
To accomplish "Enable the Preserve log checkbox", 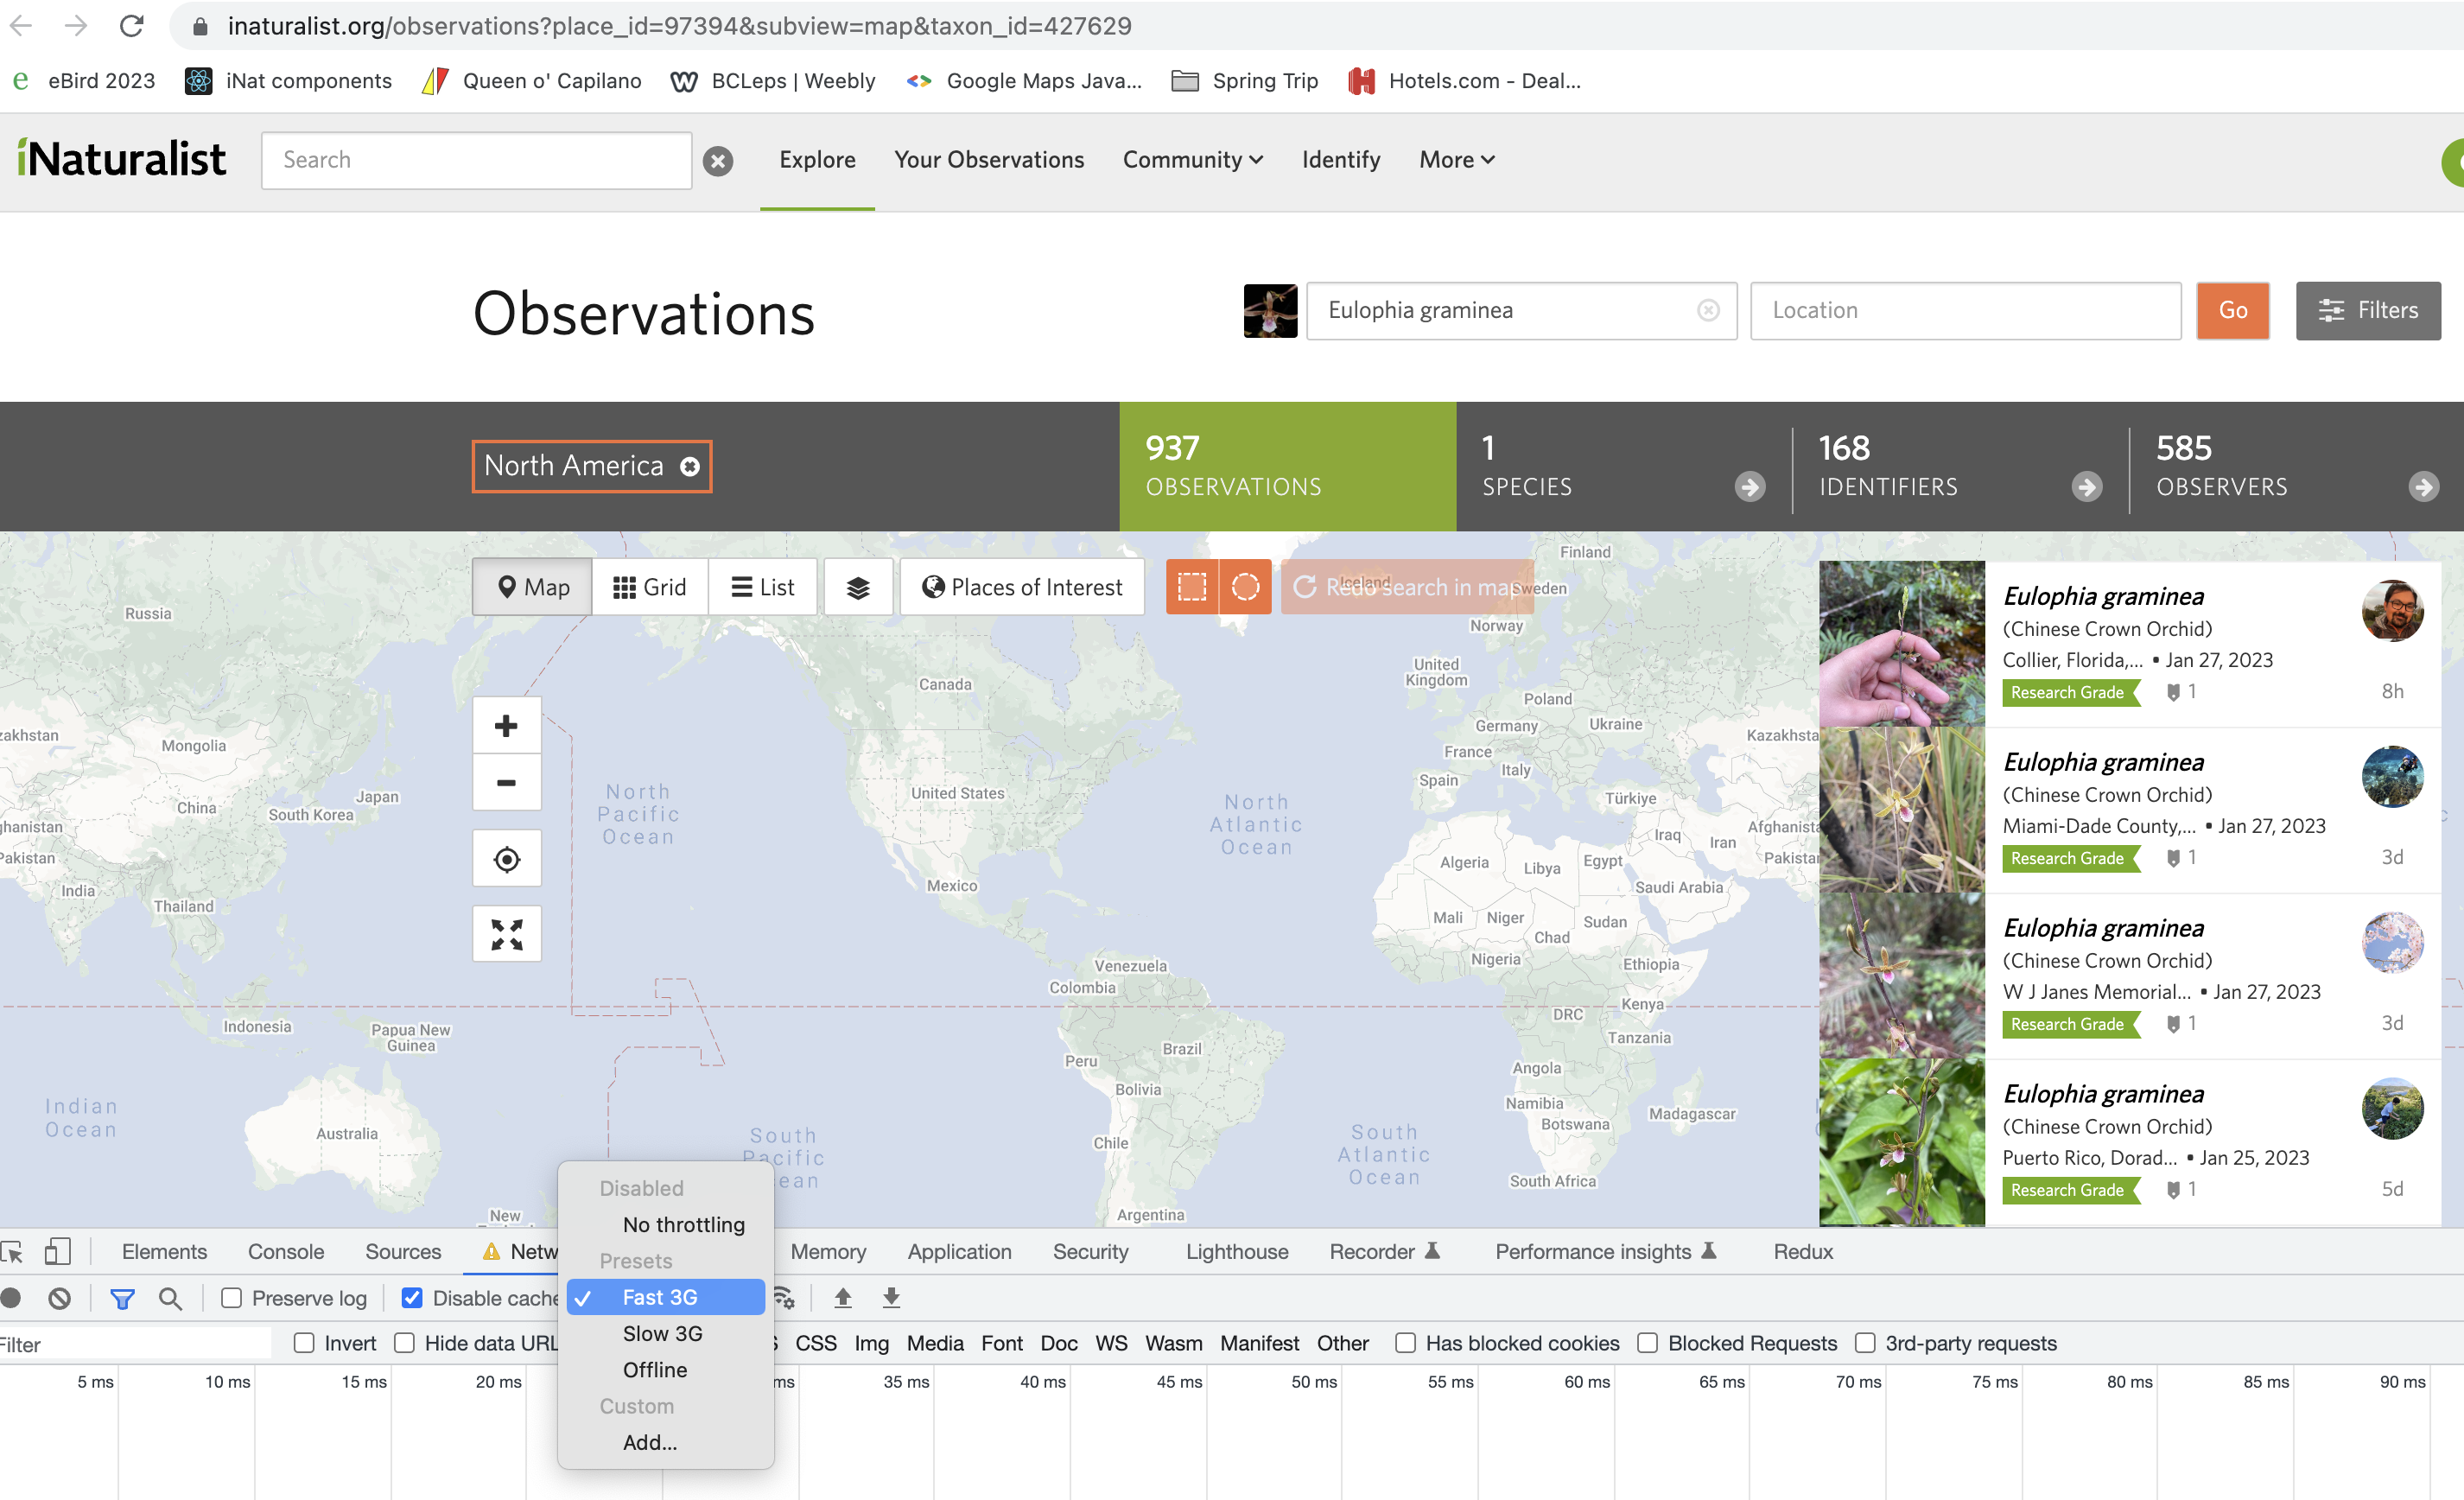I will click(231, 1297).
